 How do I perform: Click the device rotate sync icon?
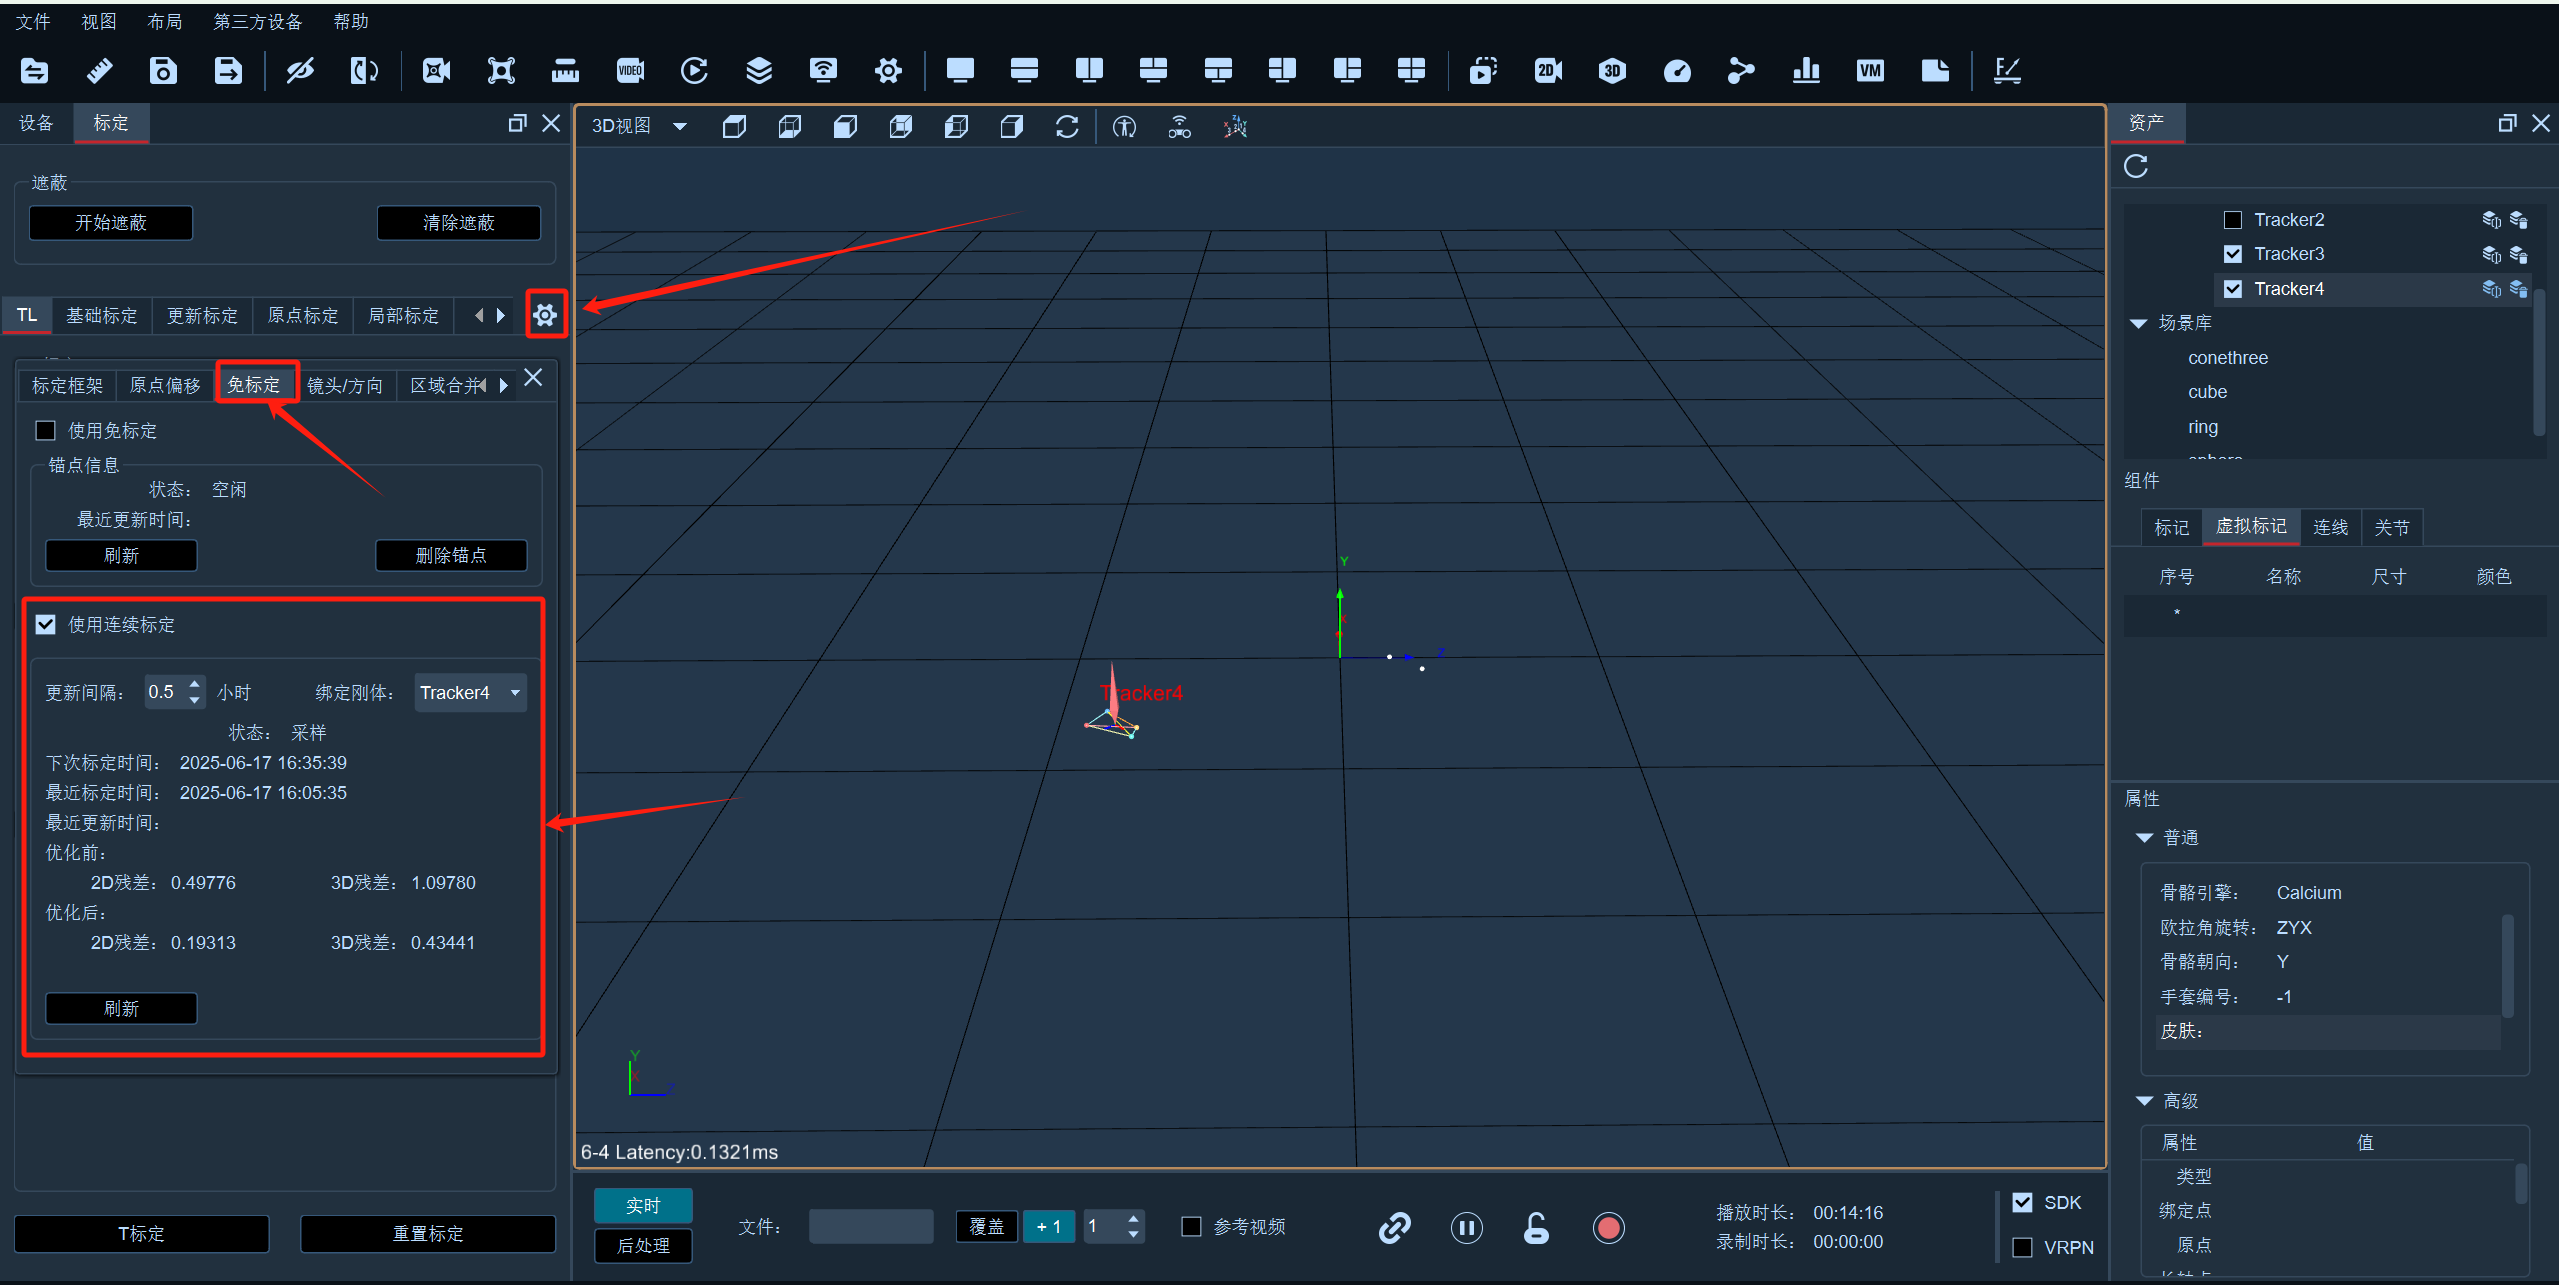click(x=364, y=70)
